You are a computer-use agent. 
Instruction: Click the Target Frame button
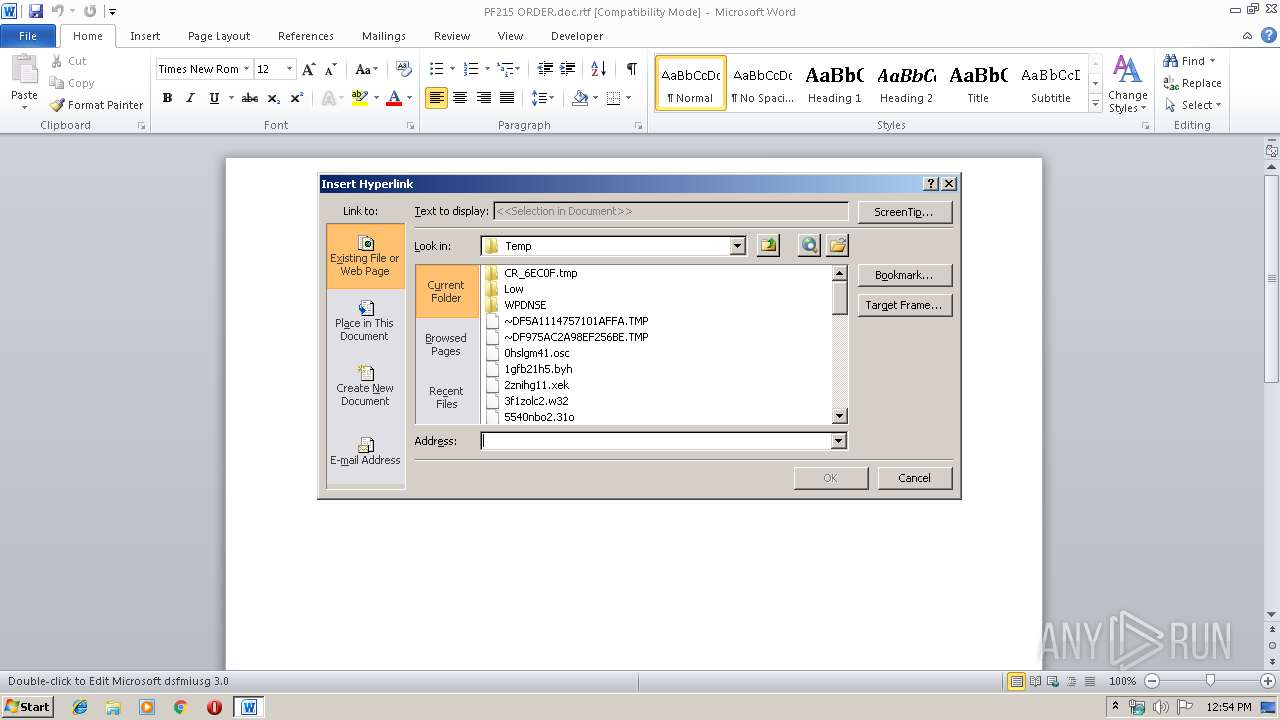click(904, 305)
